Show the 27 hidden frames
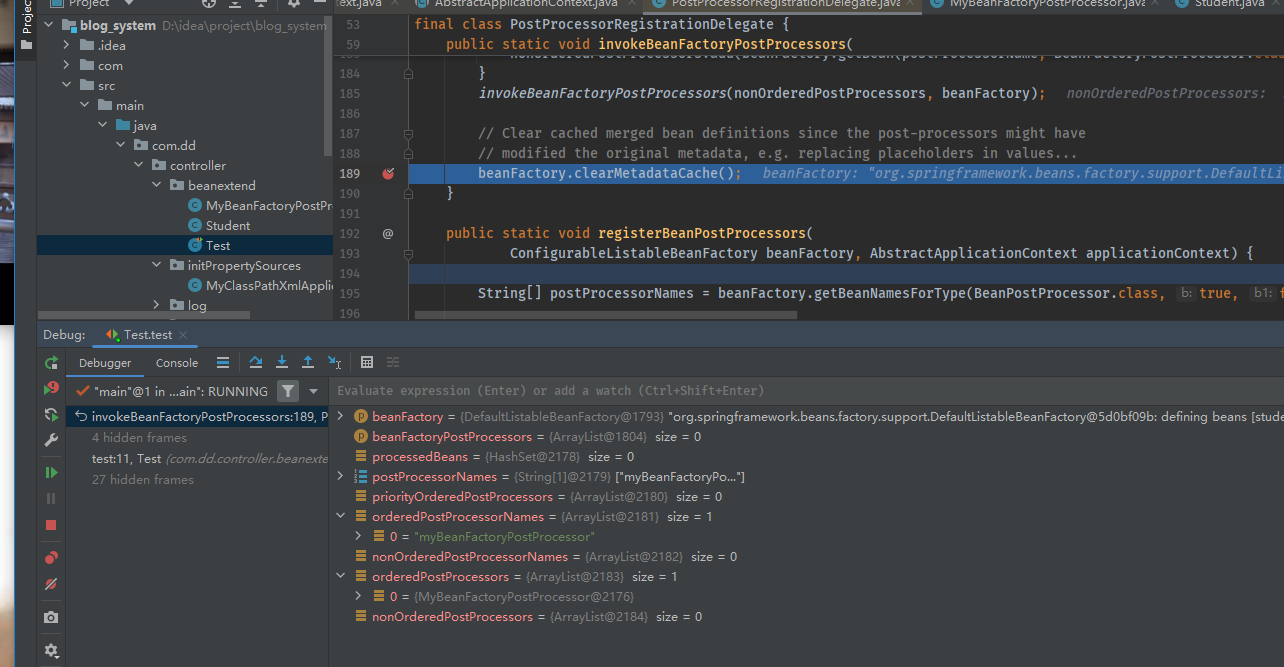The height and width of the screenshot is (667, 1284). click(142, 480)
